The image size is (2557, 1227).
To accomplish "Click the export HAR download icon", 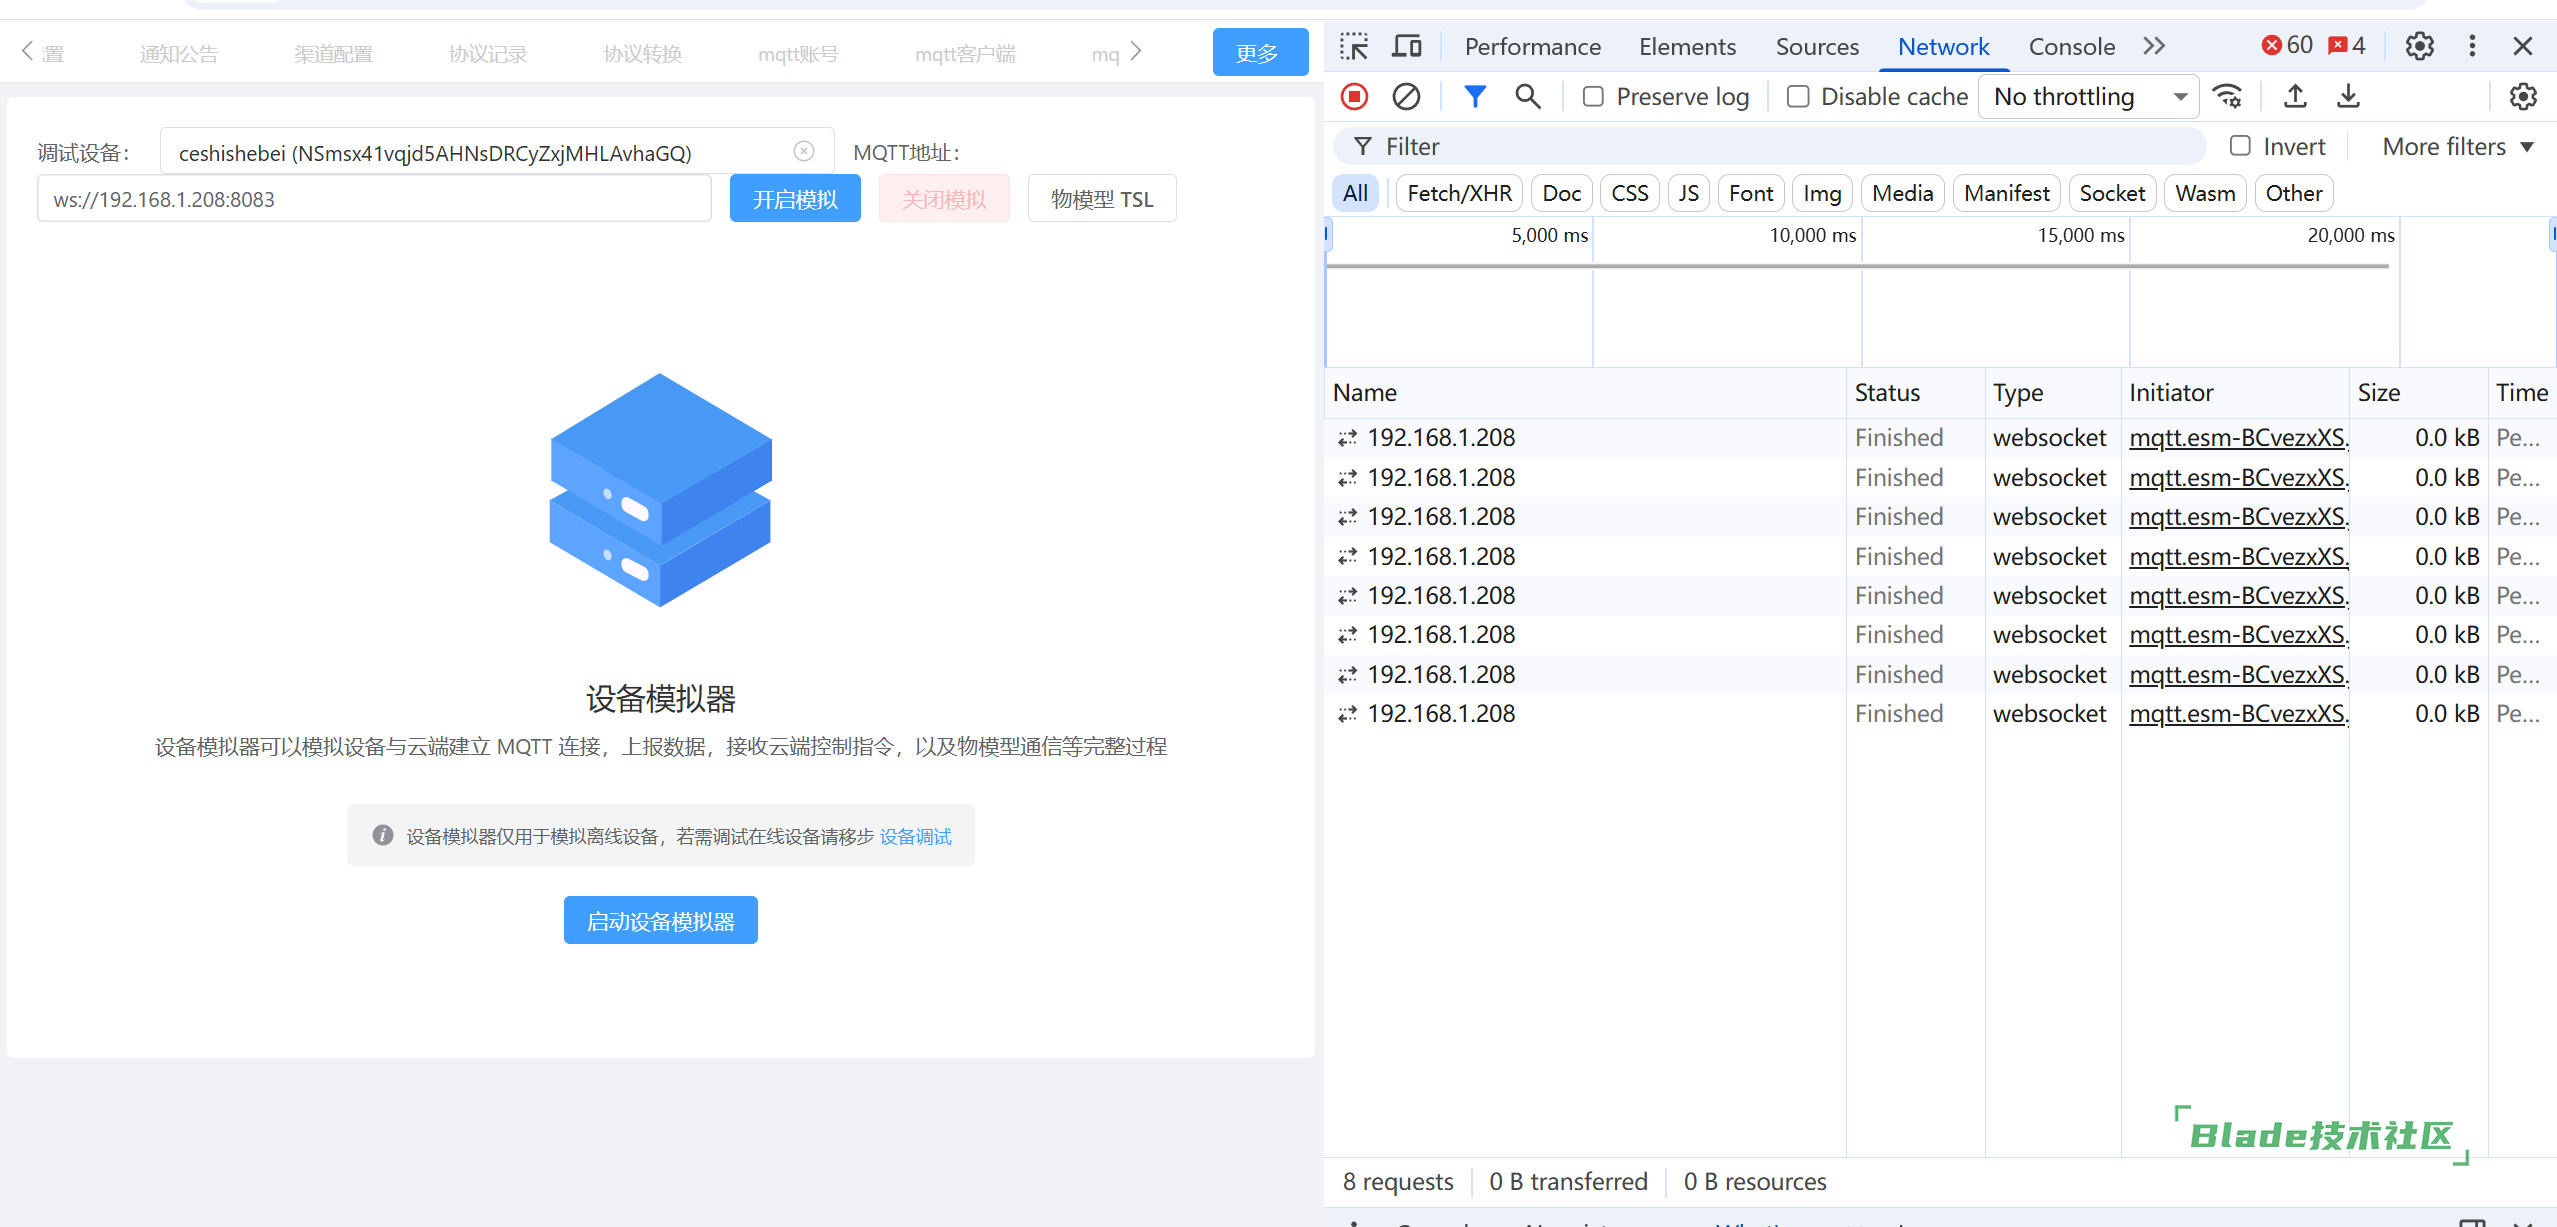I will [x=2348, y=96].
